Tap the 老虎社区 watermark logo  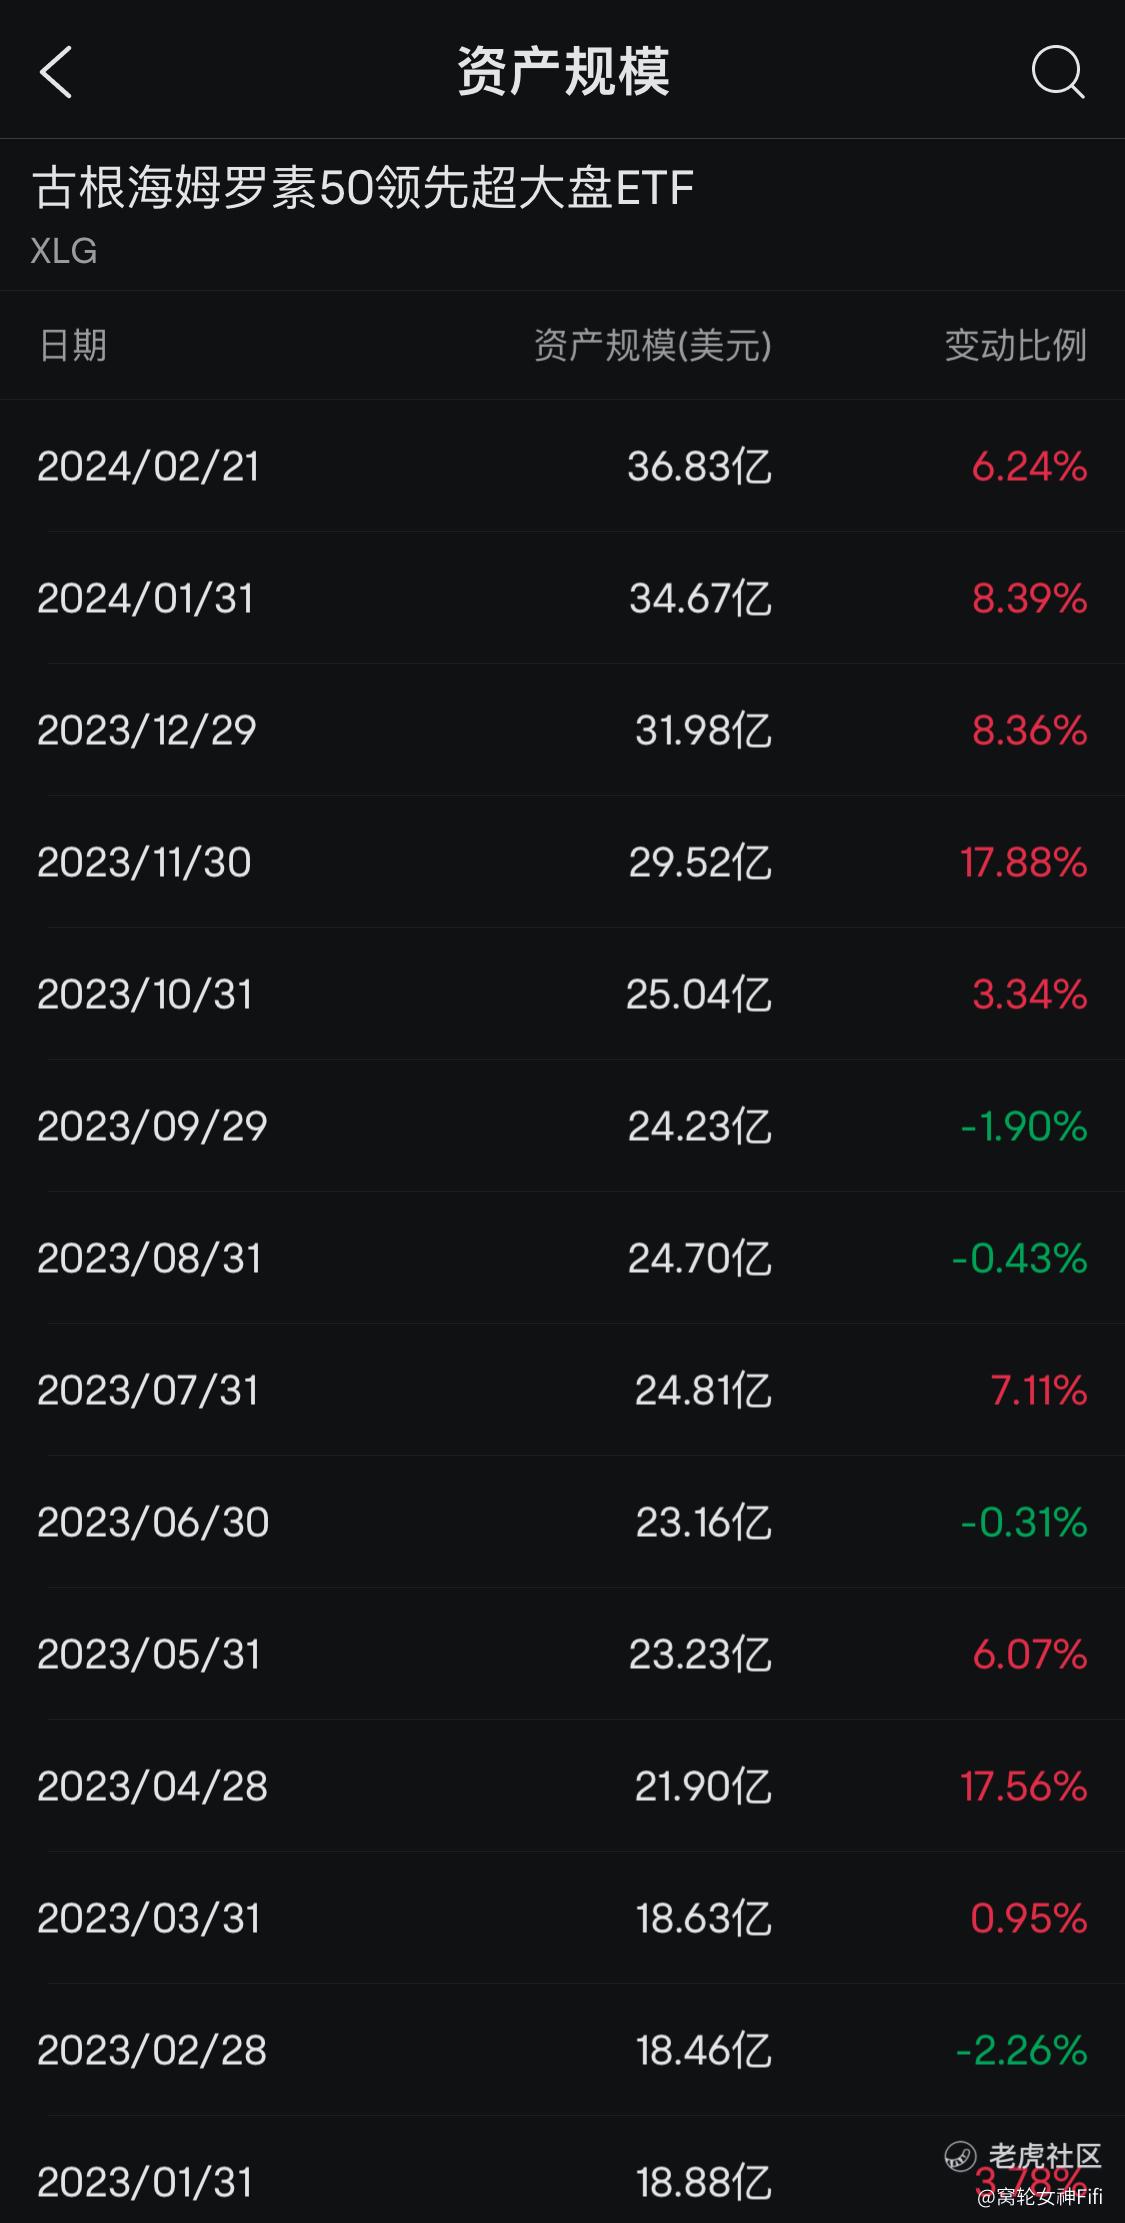pos(1024,2156)
